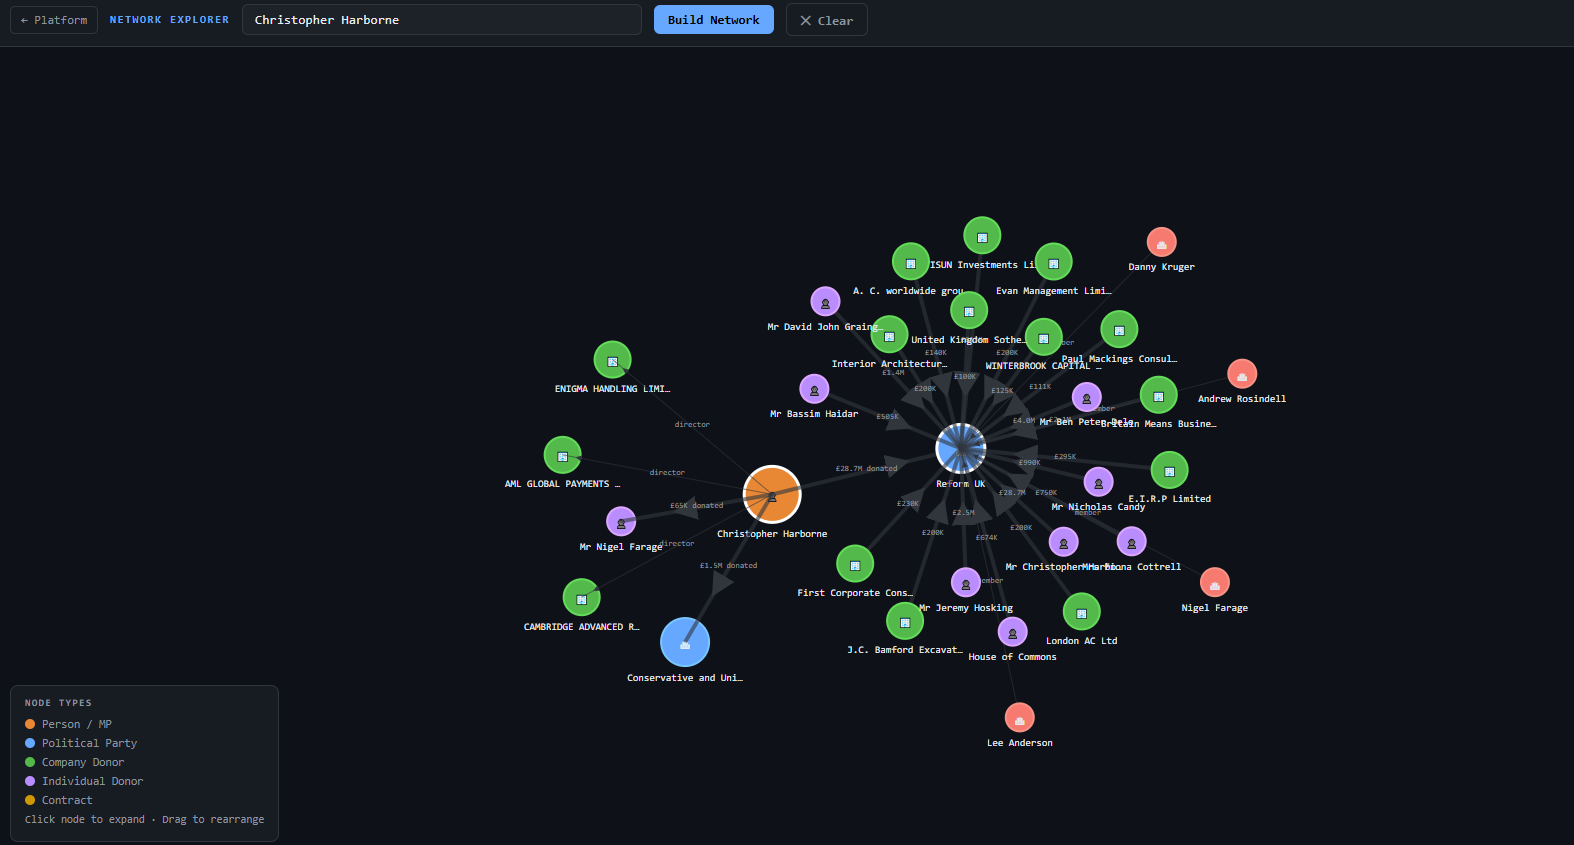Expand the Mr David John Graing… node
This screenshot has width=1574, height=845.
(825, 301)
